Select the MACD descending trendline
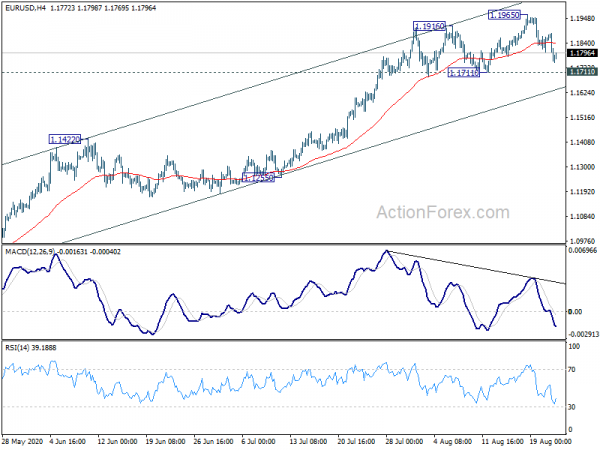The height and width of the screenshot is (450, 600). tap(476, 267)
